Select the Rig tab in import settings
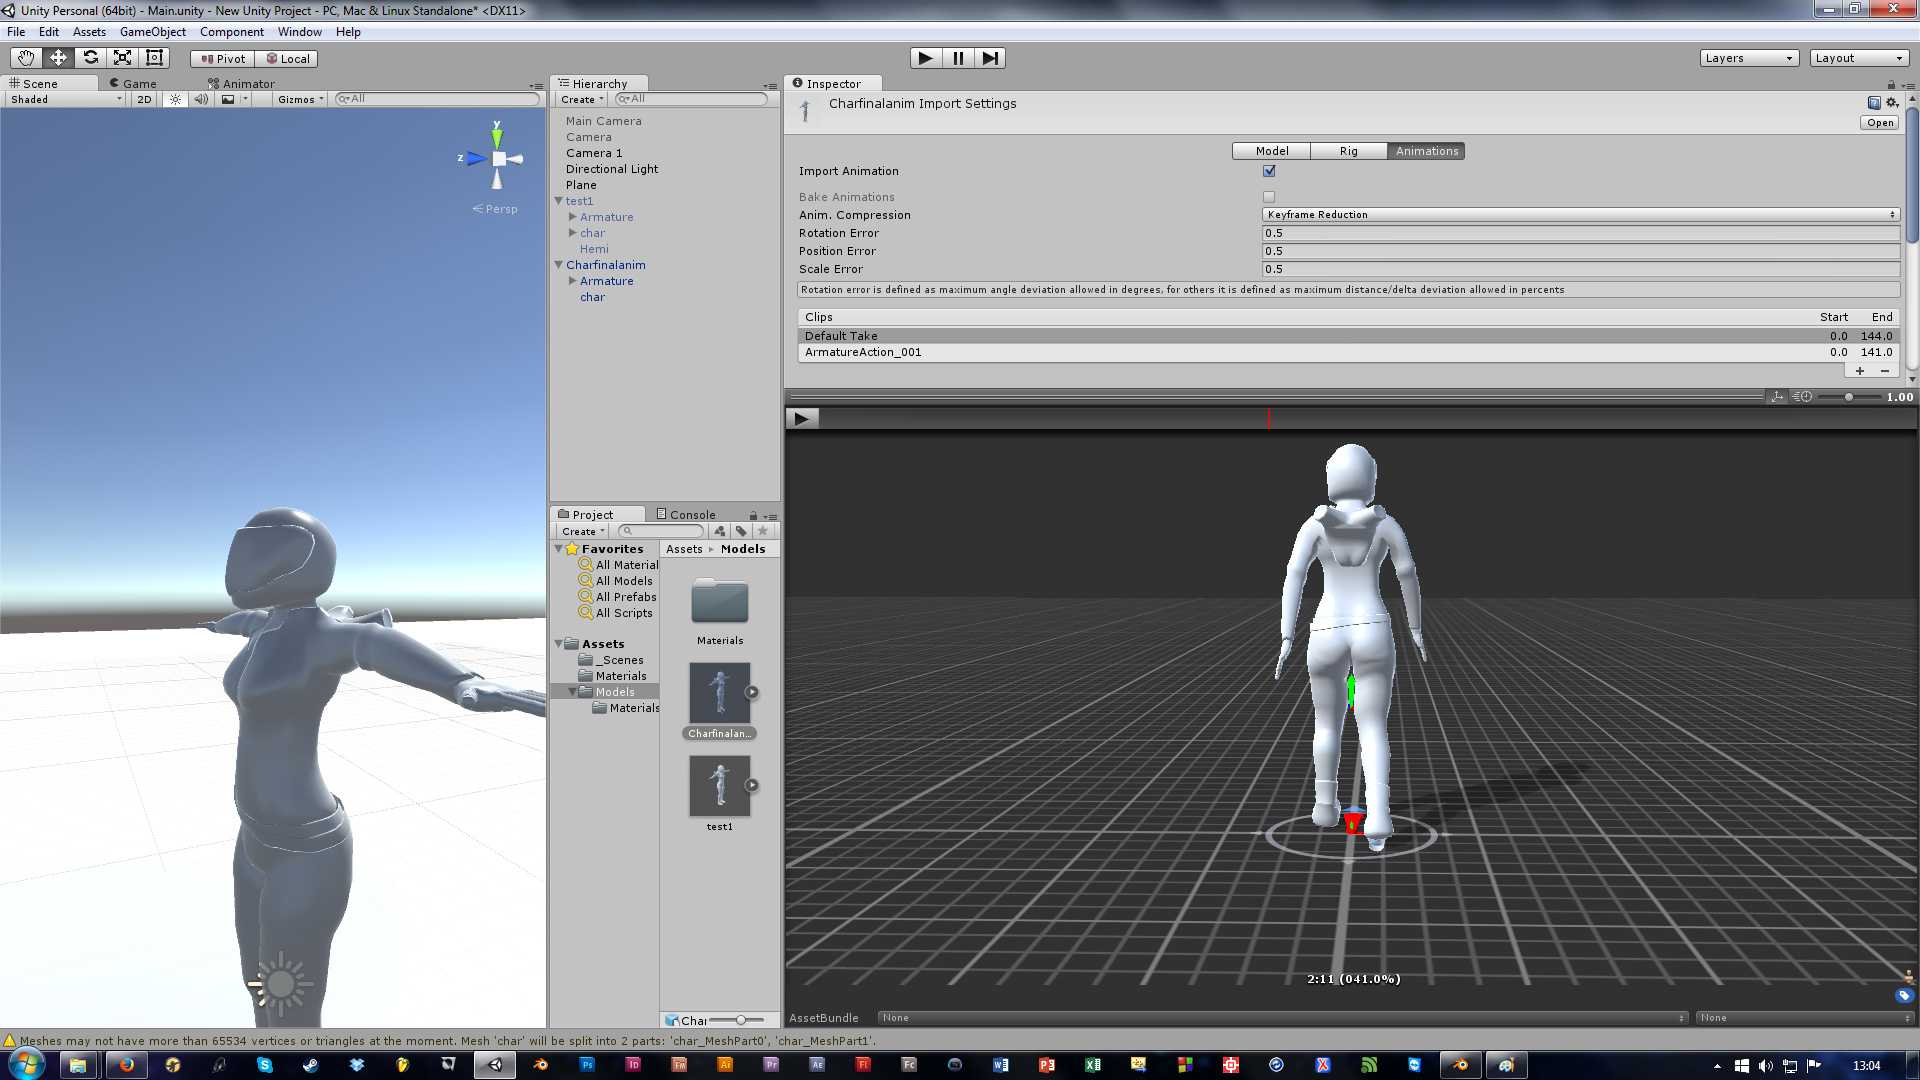The image size is (1920, 1080). coord(1348,150)
